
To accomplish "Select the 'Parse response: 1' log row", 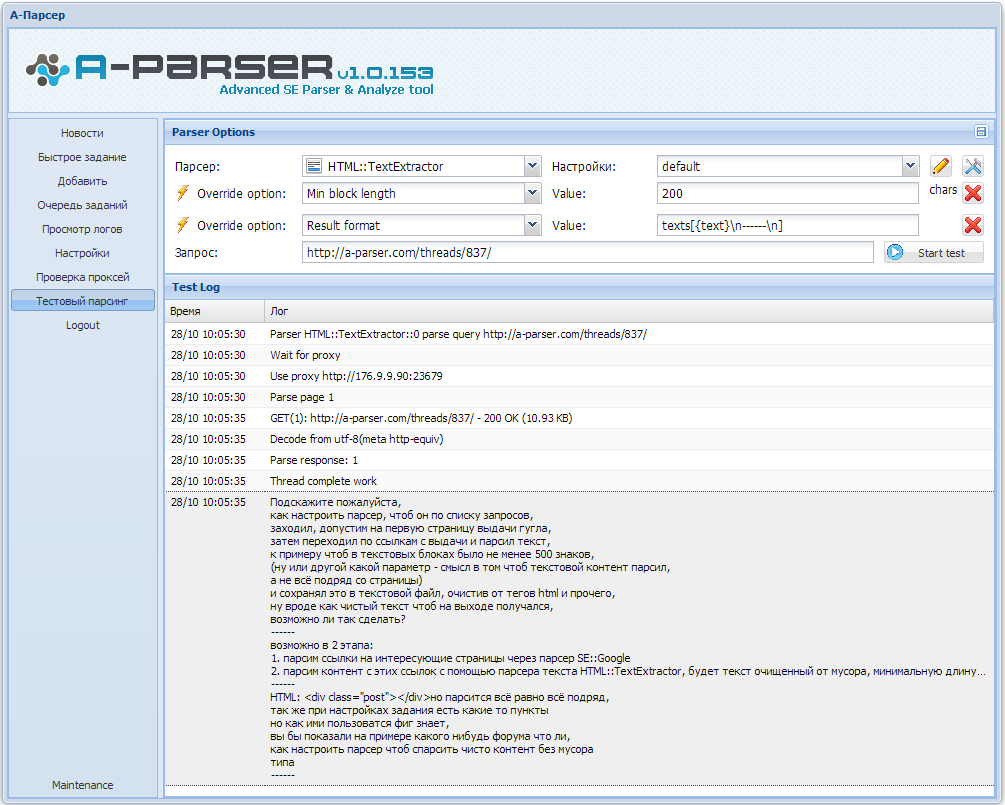I will pos(579,460).
